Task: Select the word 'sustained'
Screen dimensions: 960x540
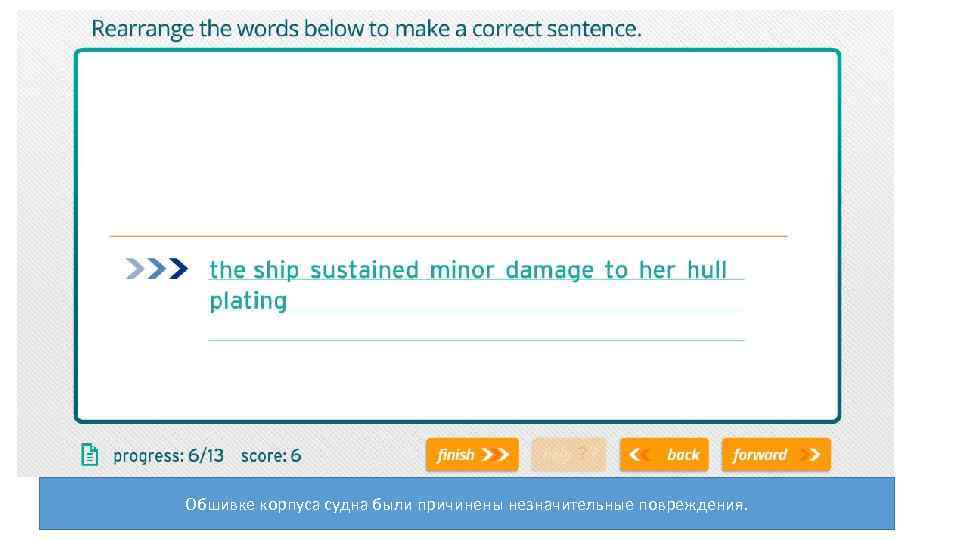Action: pos(364,270)
